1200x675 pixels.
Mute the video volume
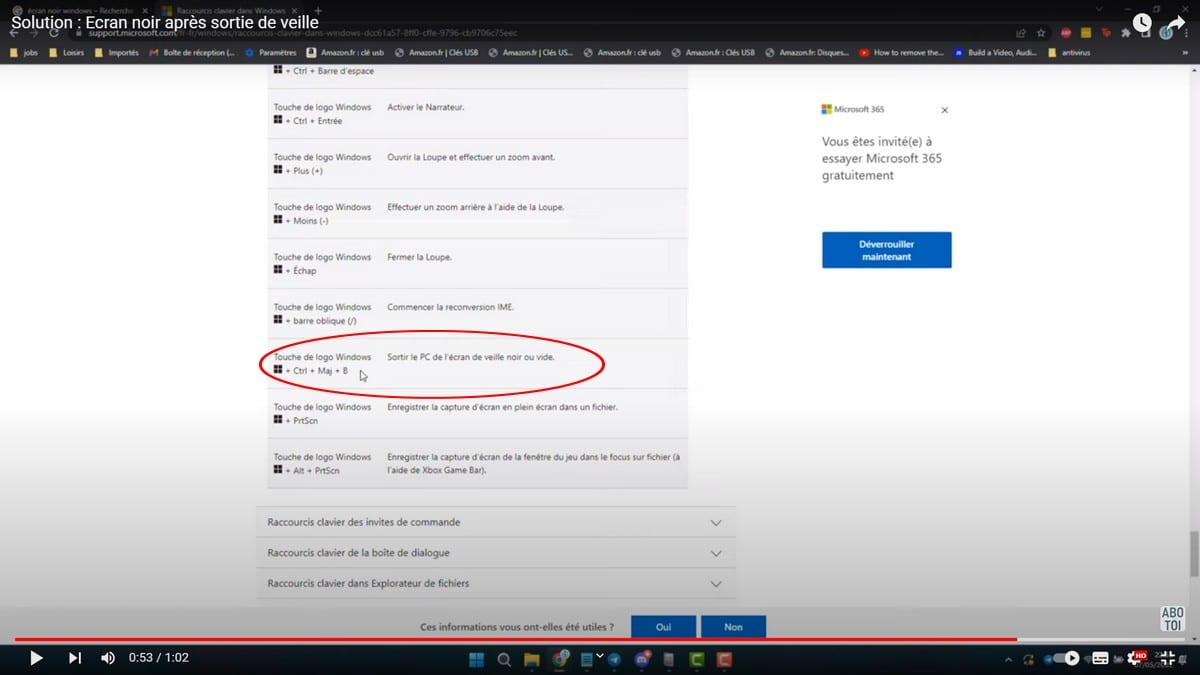pos(108,658)
